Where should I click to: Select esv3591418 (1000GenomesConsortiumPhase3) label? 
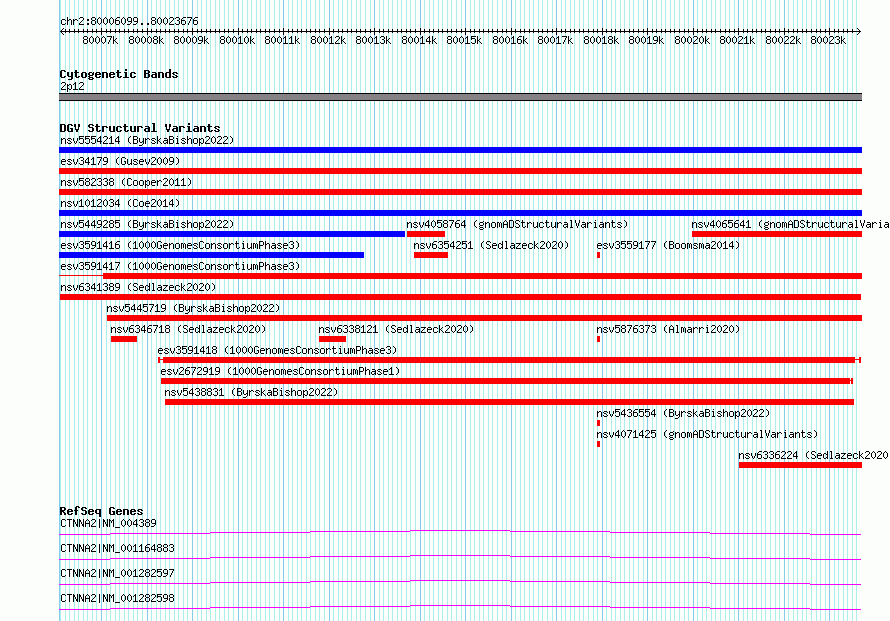[277, 350]
